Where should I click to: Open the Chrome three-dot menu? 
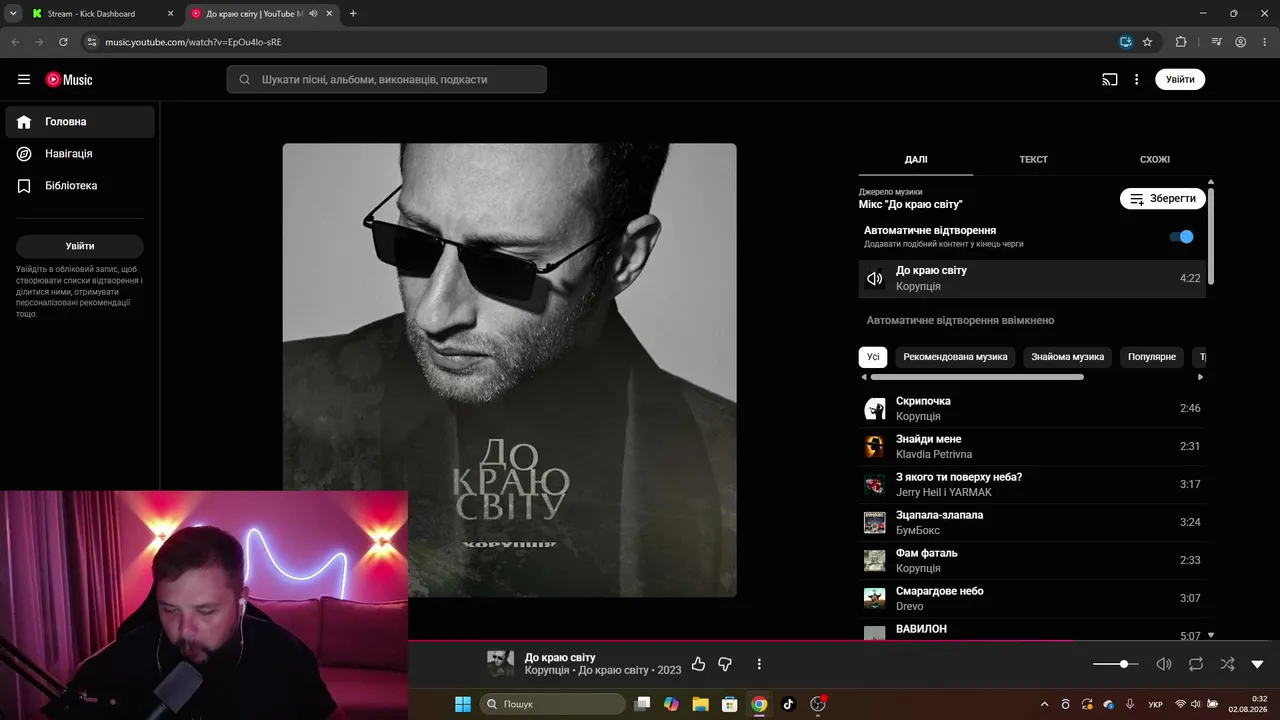click(1263, 42)
